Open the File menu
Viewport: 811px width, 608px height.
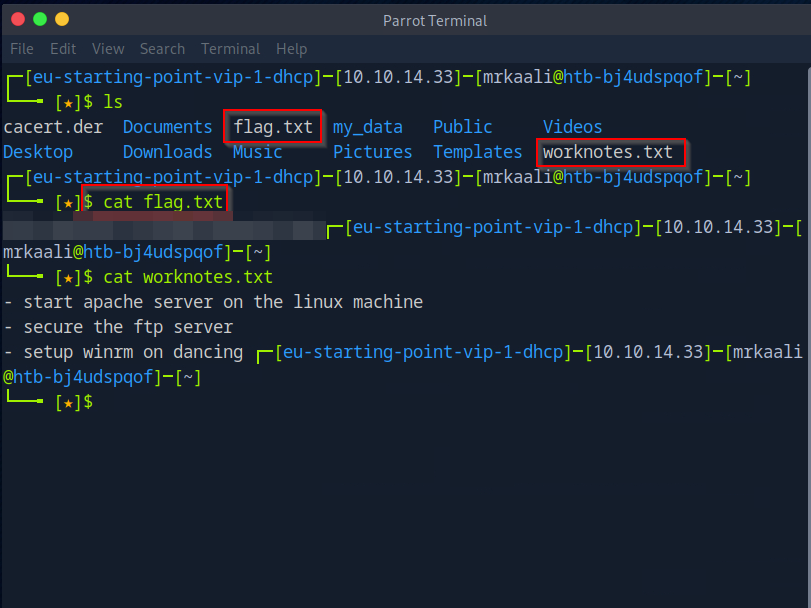pyautogui.click(x=22, y=49)
